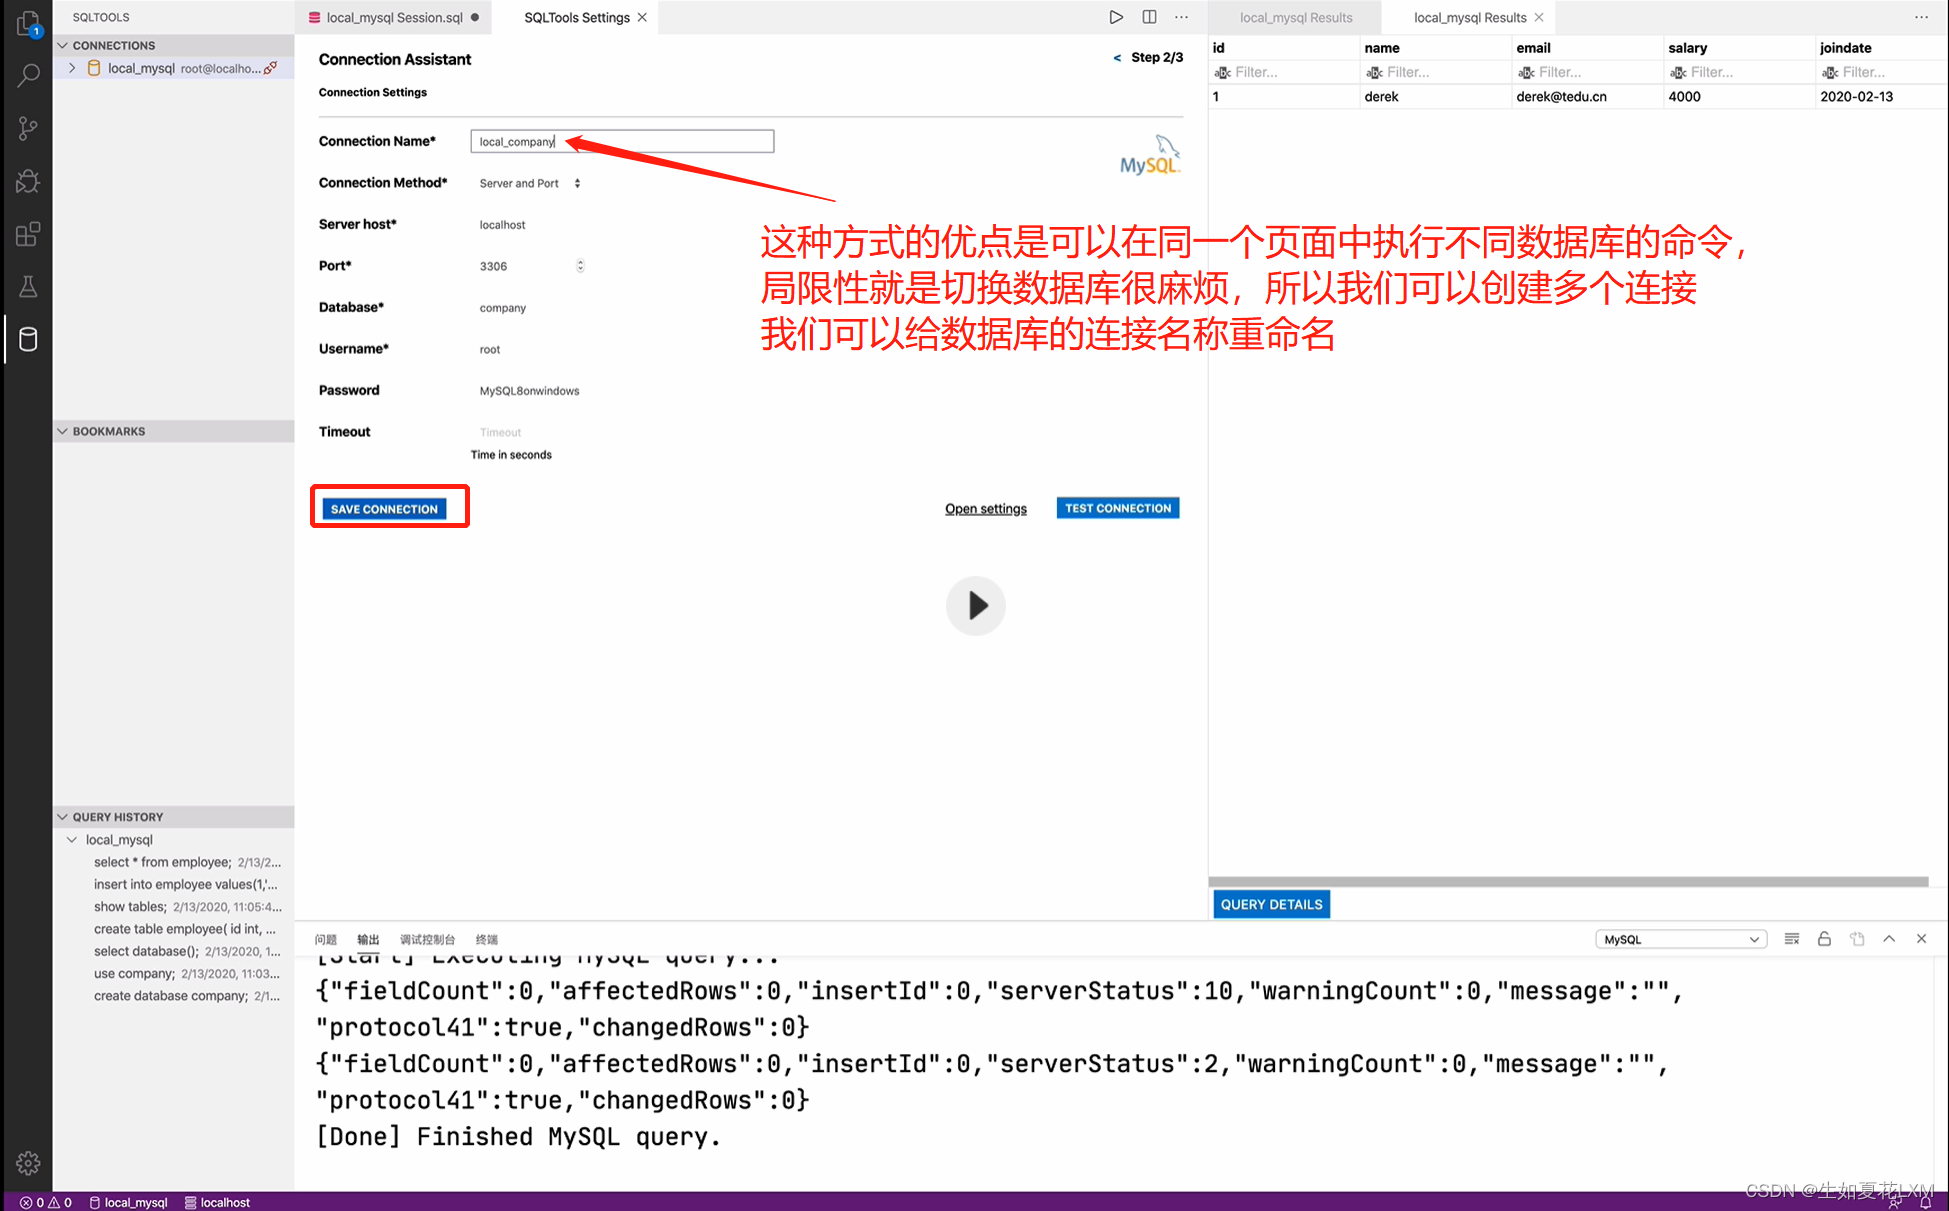Image resolution: width=1949 pixels, height=1211 pixels.
Task: Maximize the bottom panel with the chevron
Action: (x=1889, y=939)
